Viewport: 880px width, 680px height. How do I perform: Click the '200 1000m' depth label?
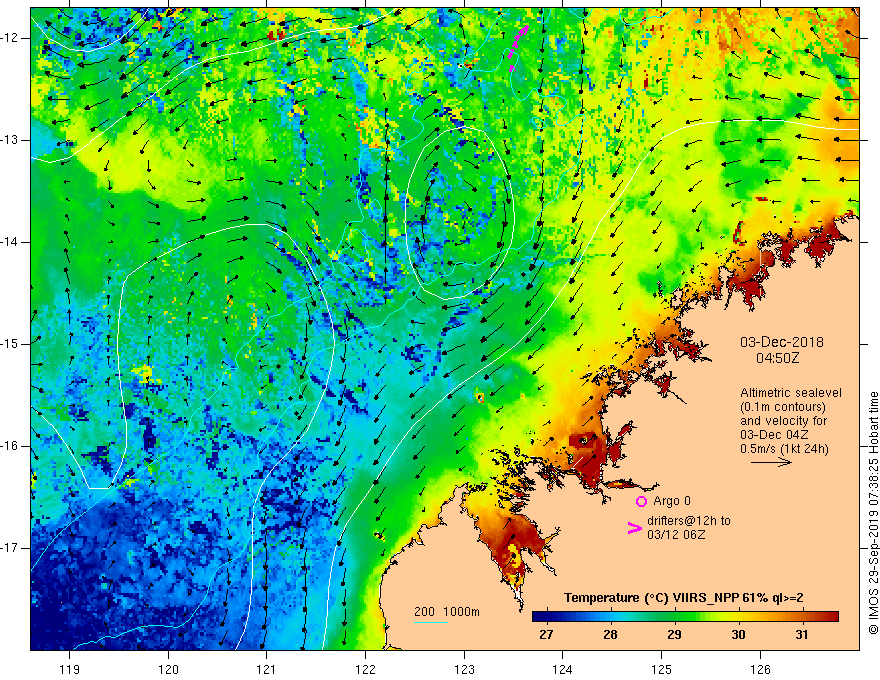[x=447, y=612]
